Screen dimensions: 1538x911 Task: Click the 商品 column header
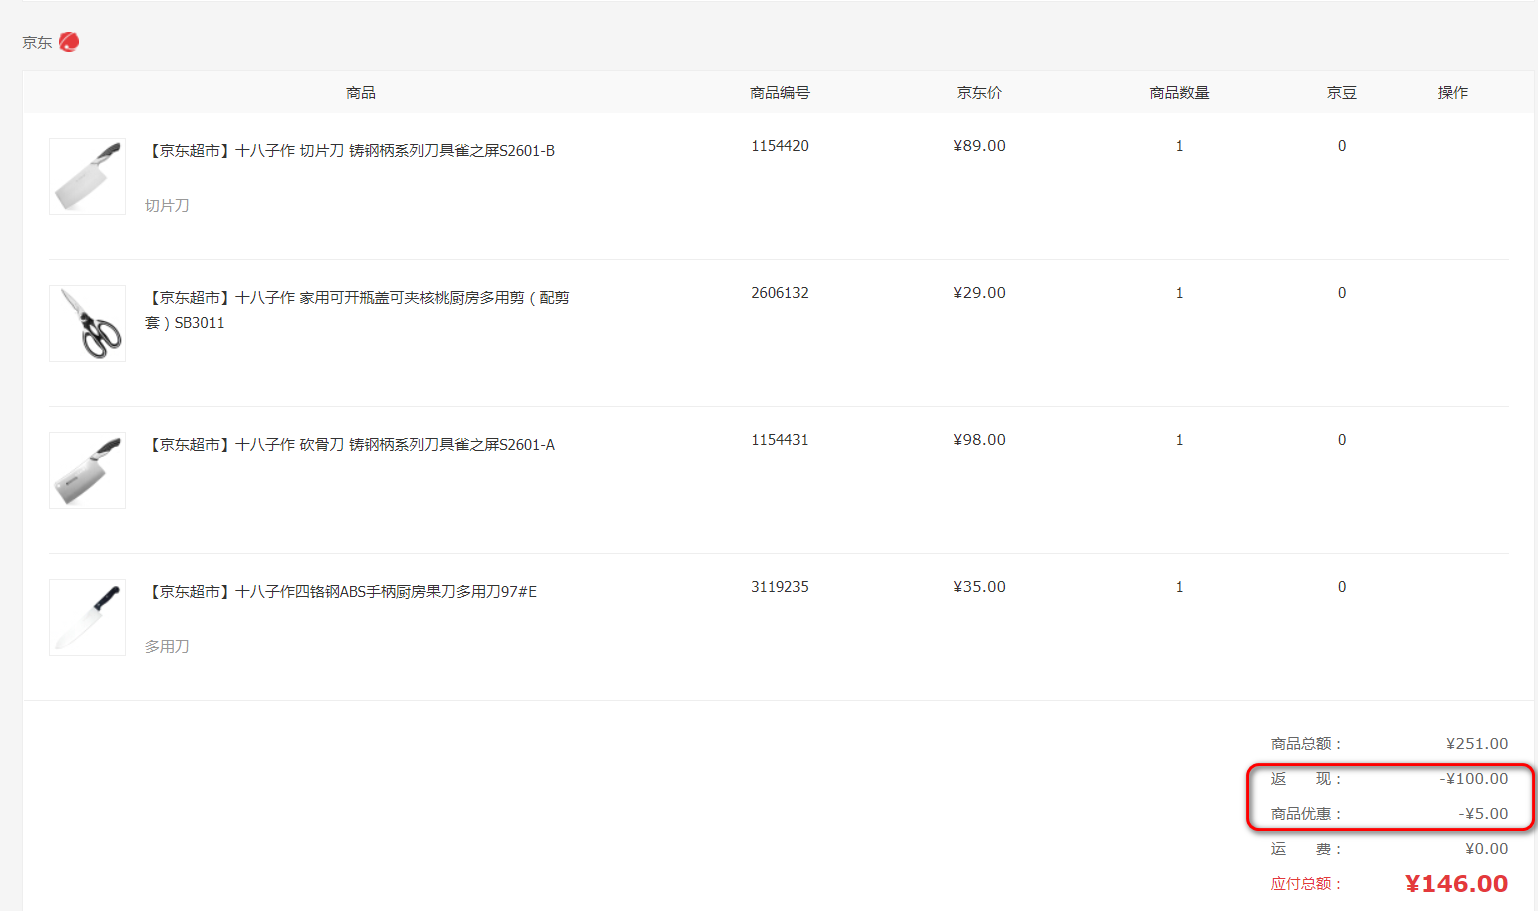(361, 93)
